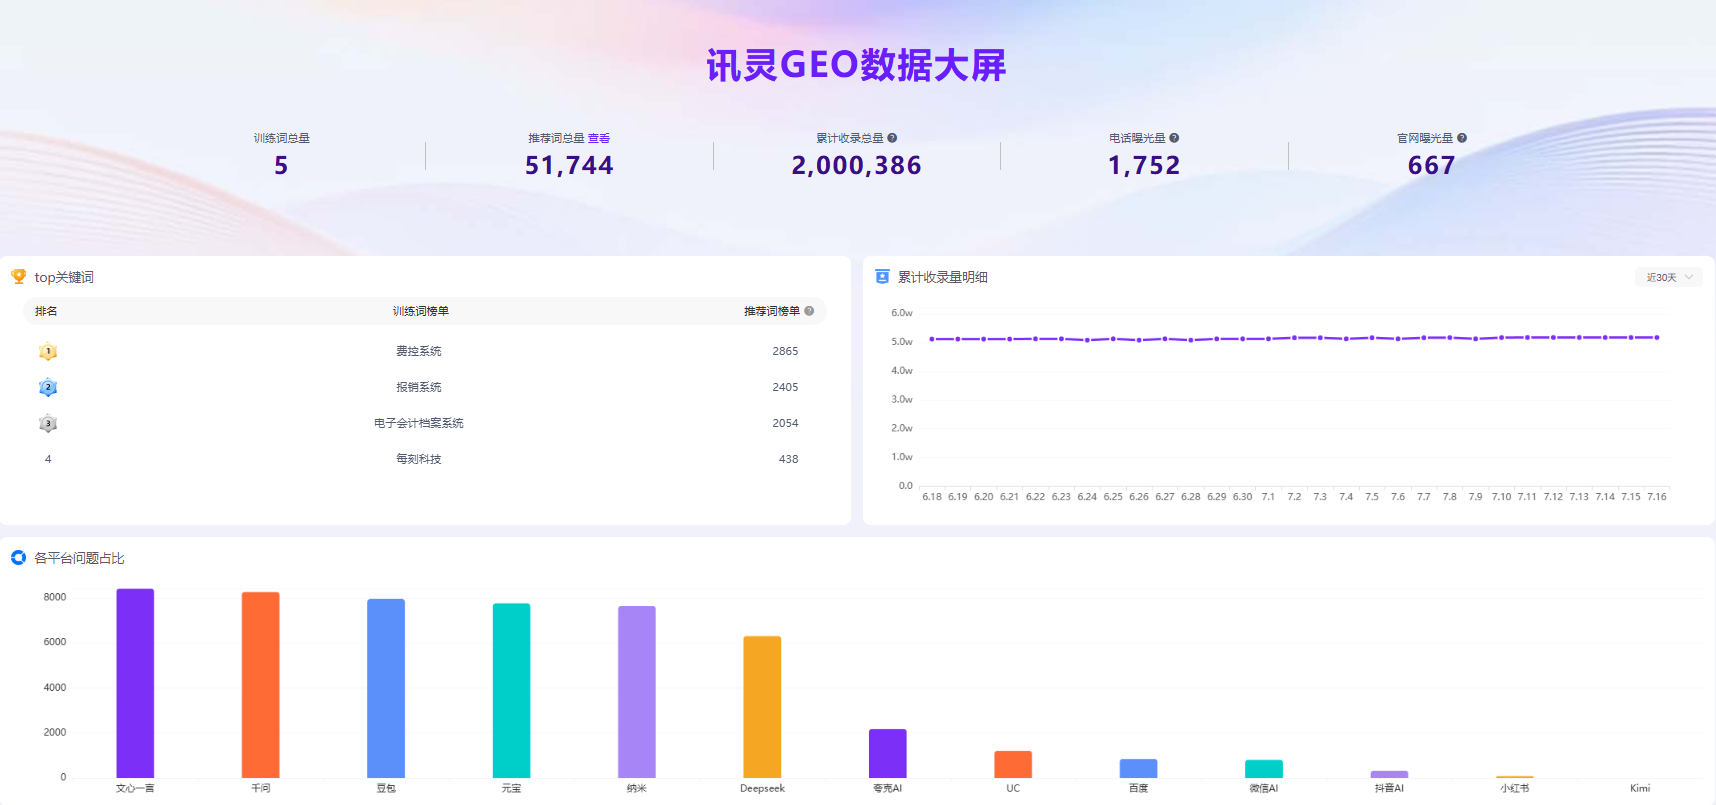
Task: Click the 7.16 date label on line chart
Action: [1657, 496]
